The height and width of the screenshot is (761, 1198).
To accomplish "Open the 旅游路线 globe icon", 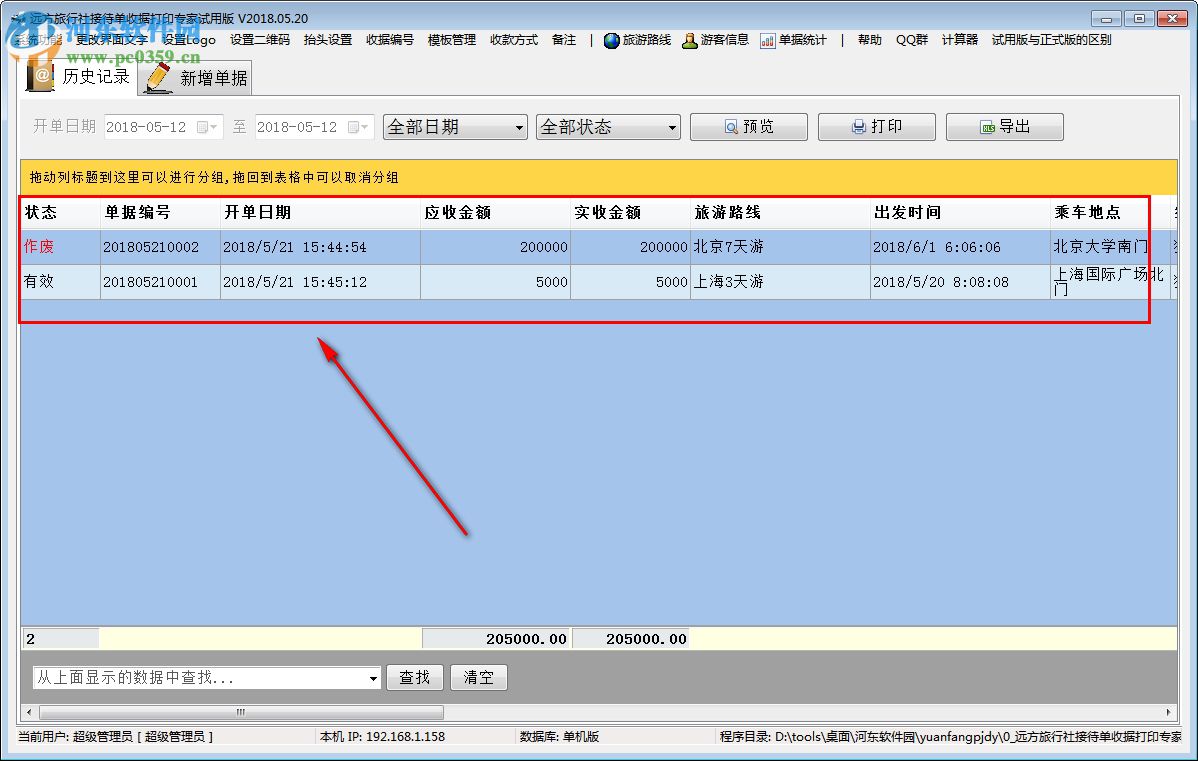I will click(613, 40).
